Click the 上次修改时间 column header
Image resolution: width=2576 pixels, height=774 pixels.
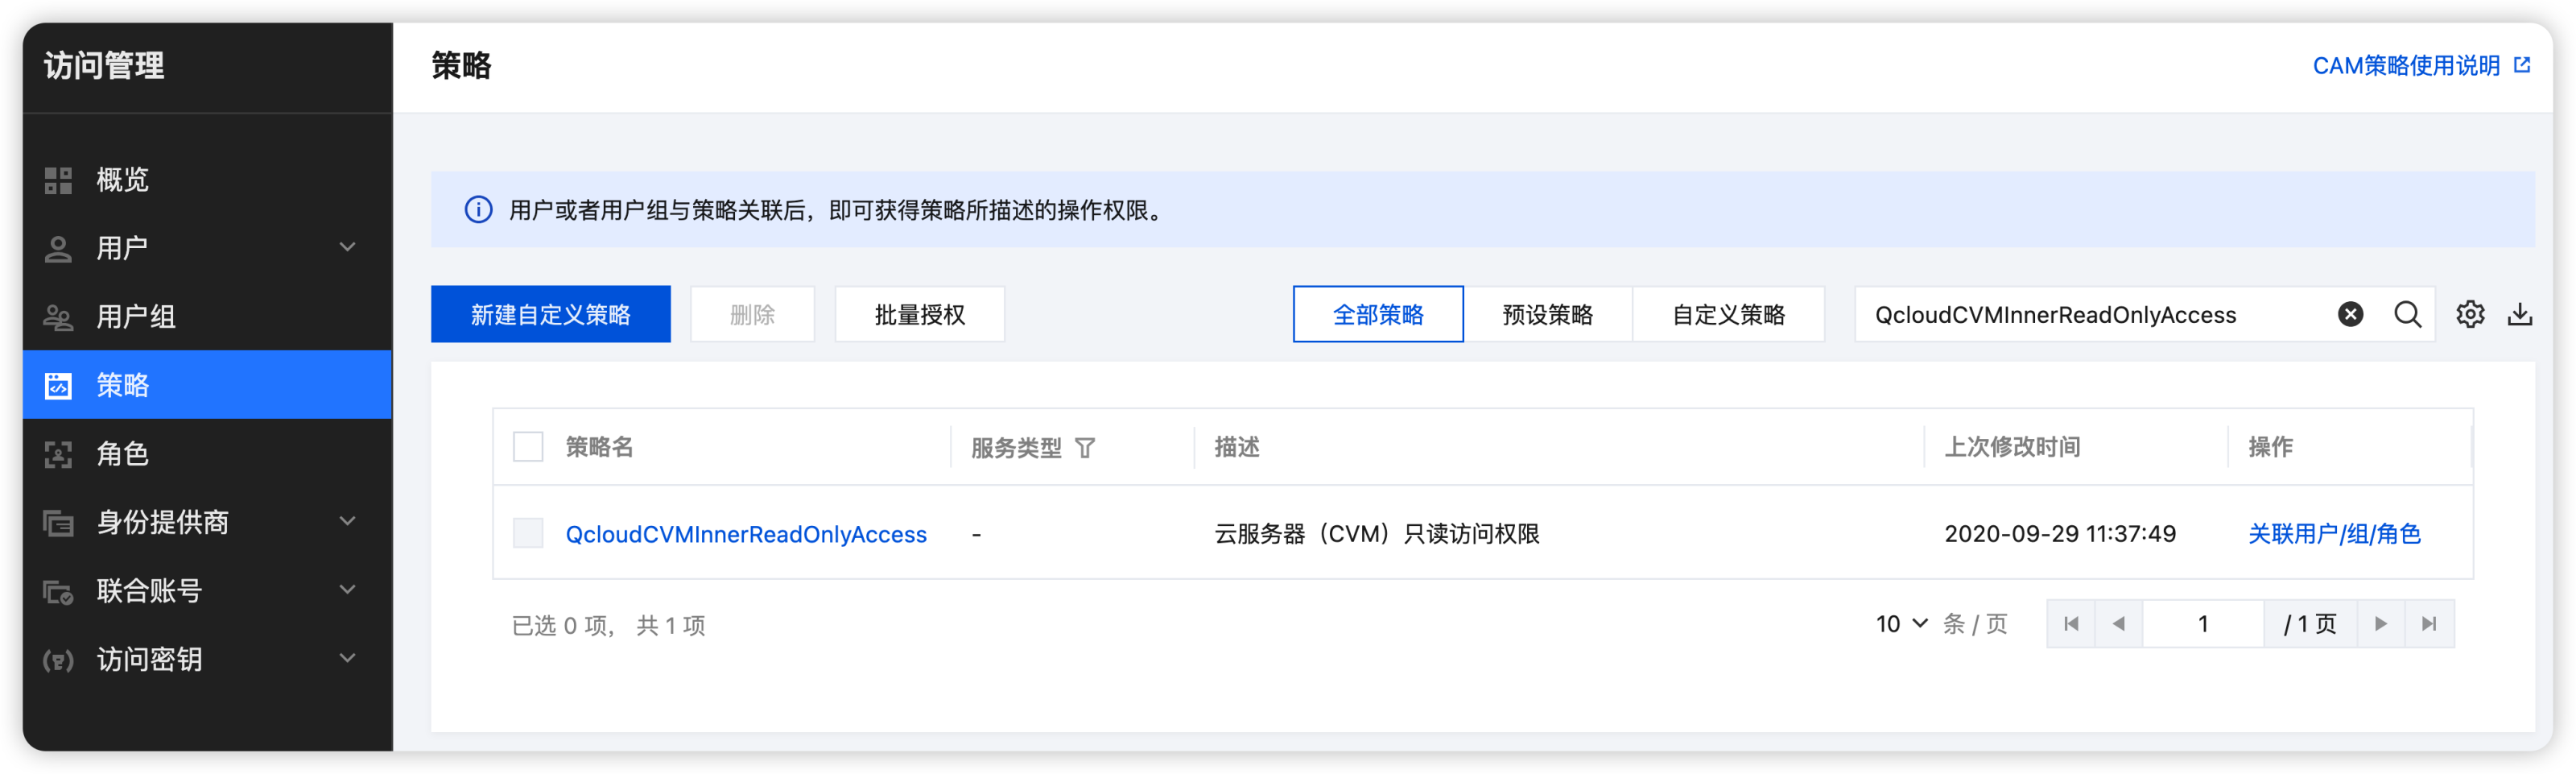[x=2012, y=447]
